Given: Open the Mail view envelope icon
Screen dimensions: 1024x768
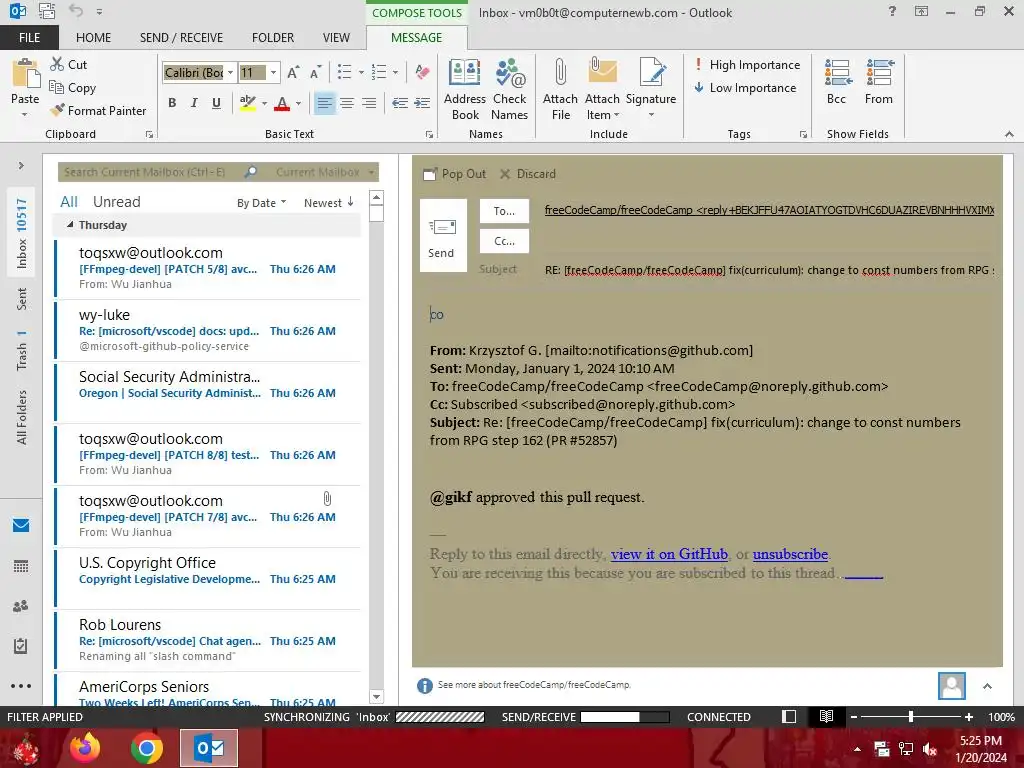Looking at the screenshot, I should 21,525.
